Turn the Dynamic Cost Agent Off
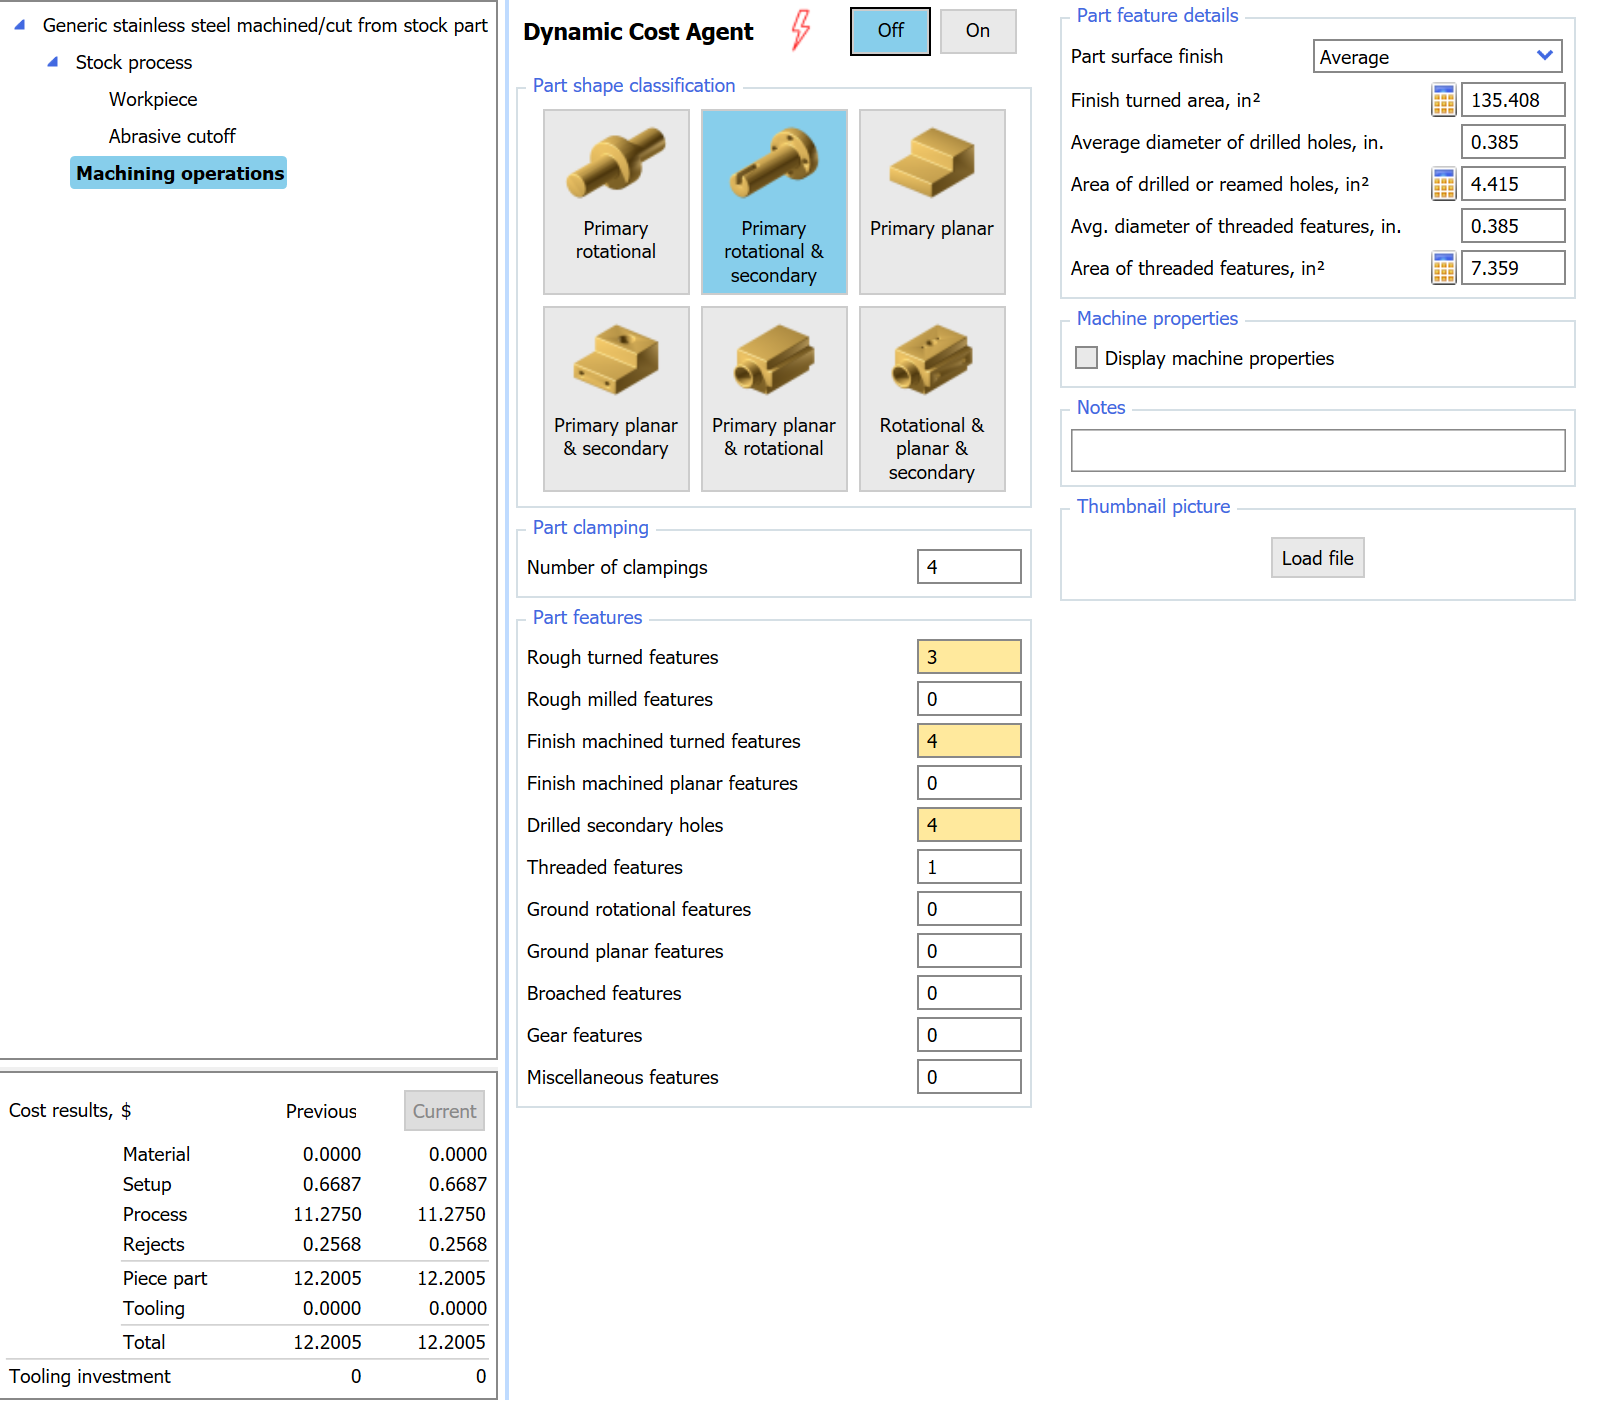Viewport: 1615px width, 1403px height. coord(889,31)
